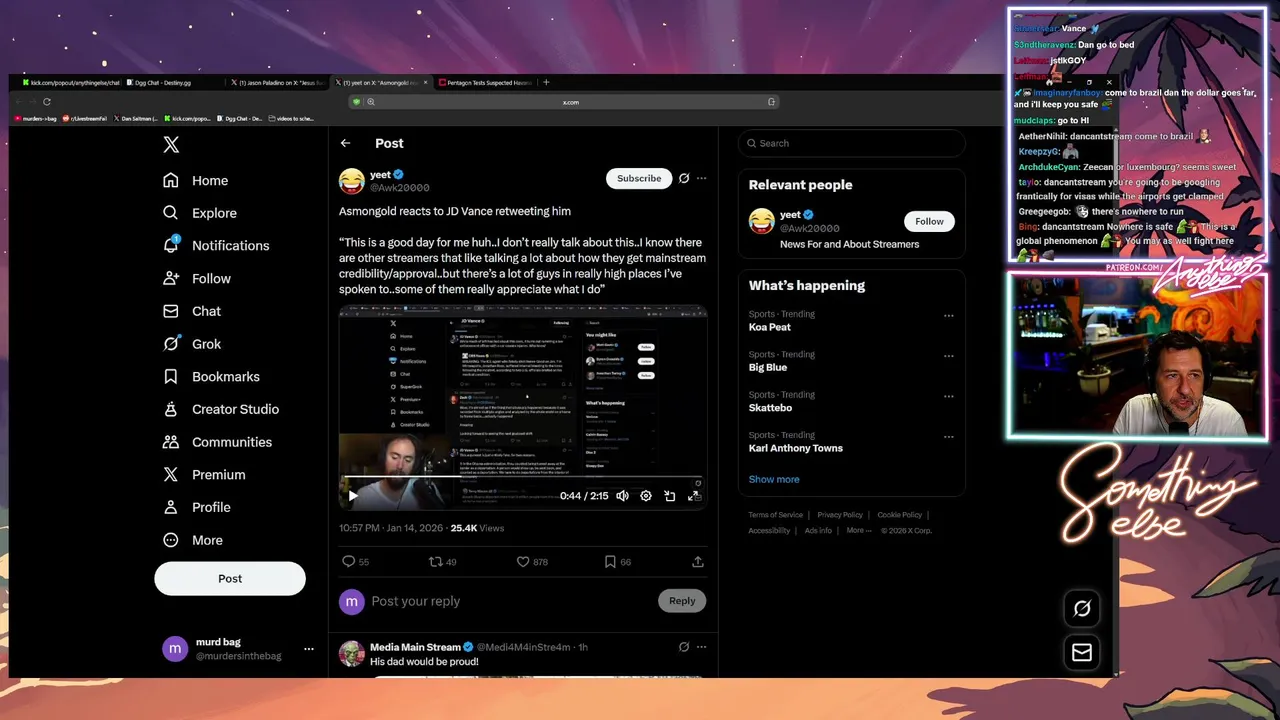This screenshot has height=720, width=1280.
Task: Reload the page with refresh button
Action: click(46, 101)
